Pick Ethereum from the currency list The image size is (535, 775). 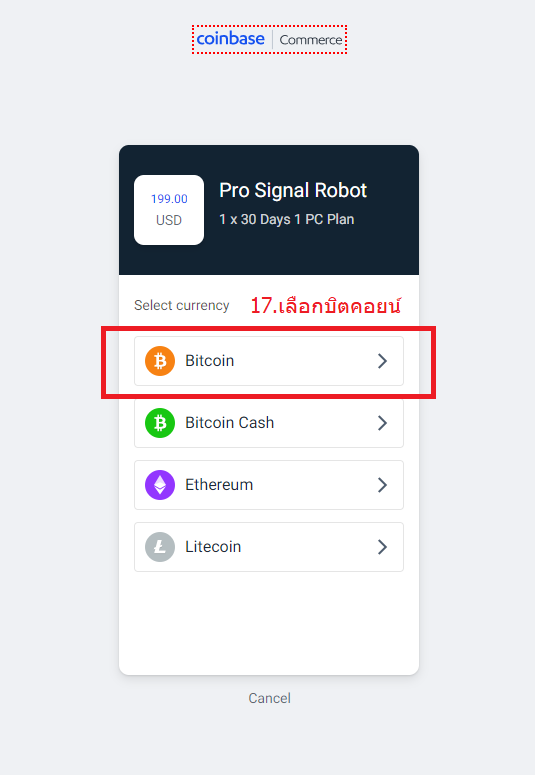pyautogui.click(x=268, y=485)
